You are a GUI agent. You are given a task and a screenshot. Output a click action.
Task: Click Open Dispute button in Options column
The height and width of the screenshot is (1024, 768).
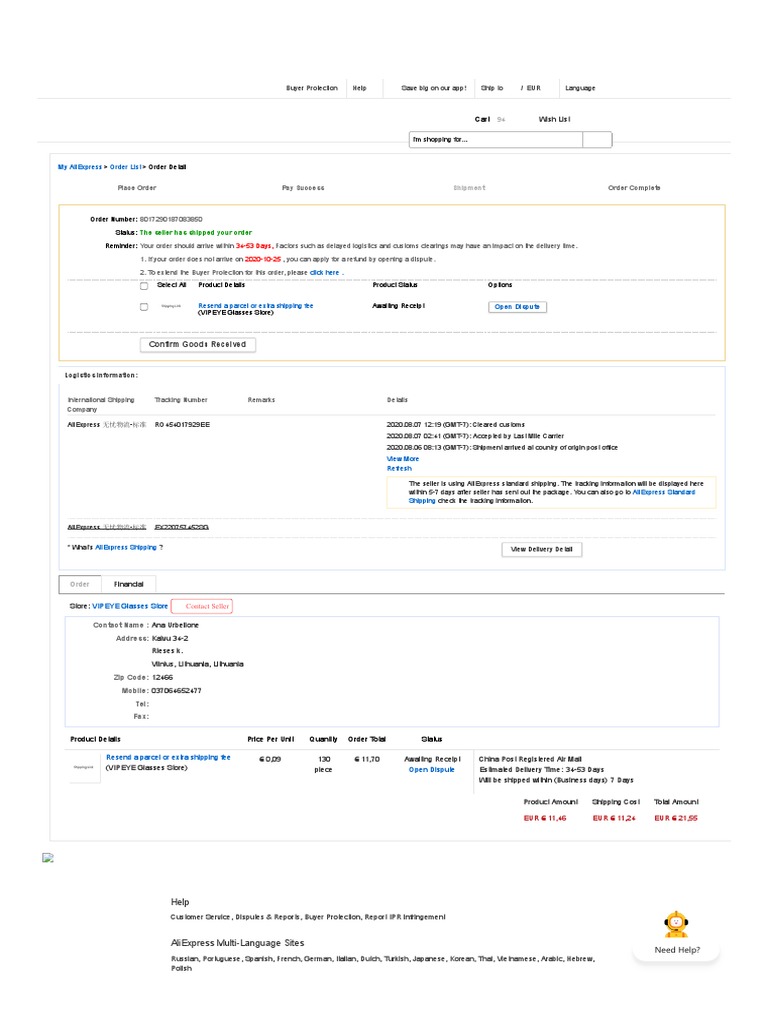point(517,307)
